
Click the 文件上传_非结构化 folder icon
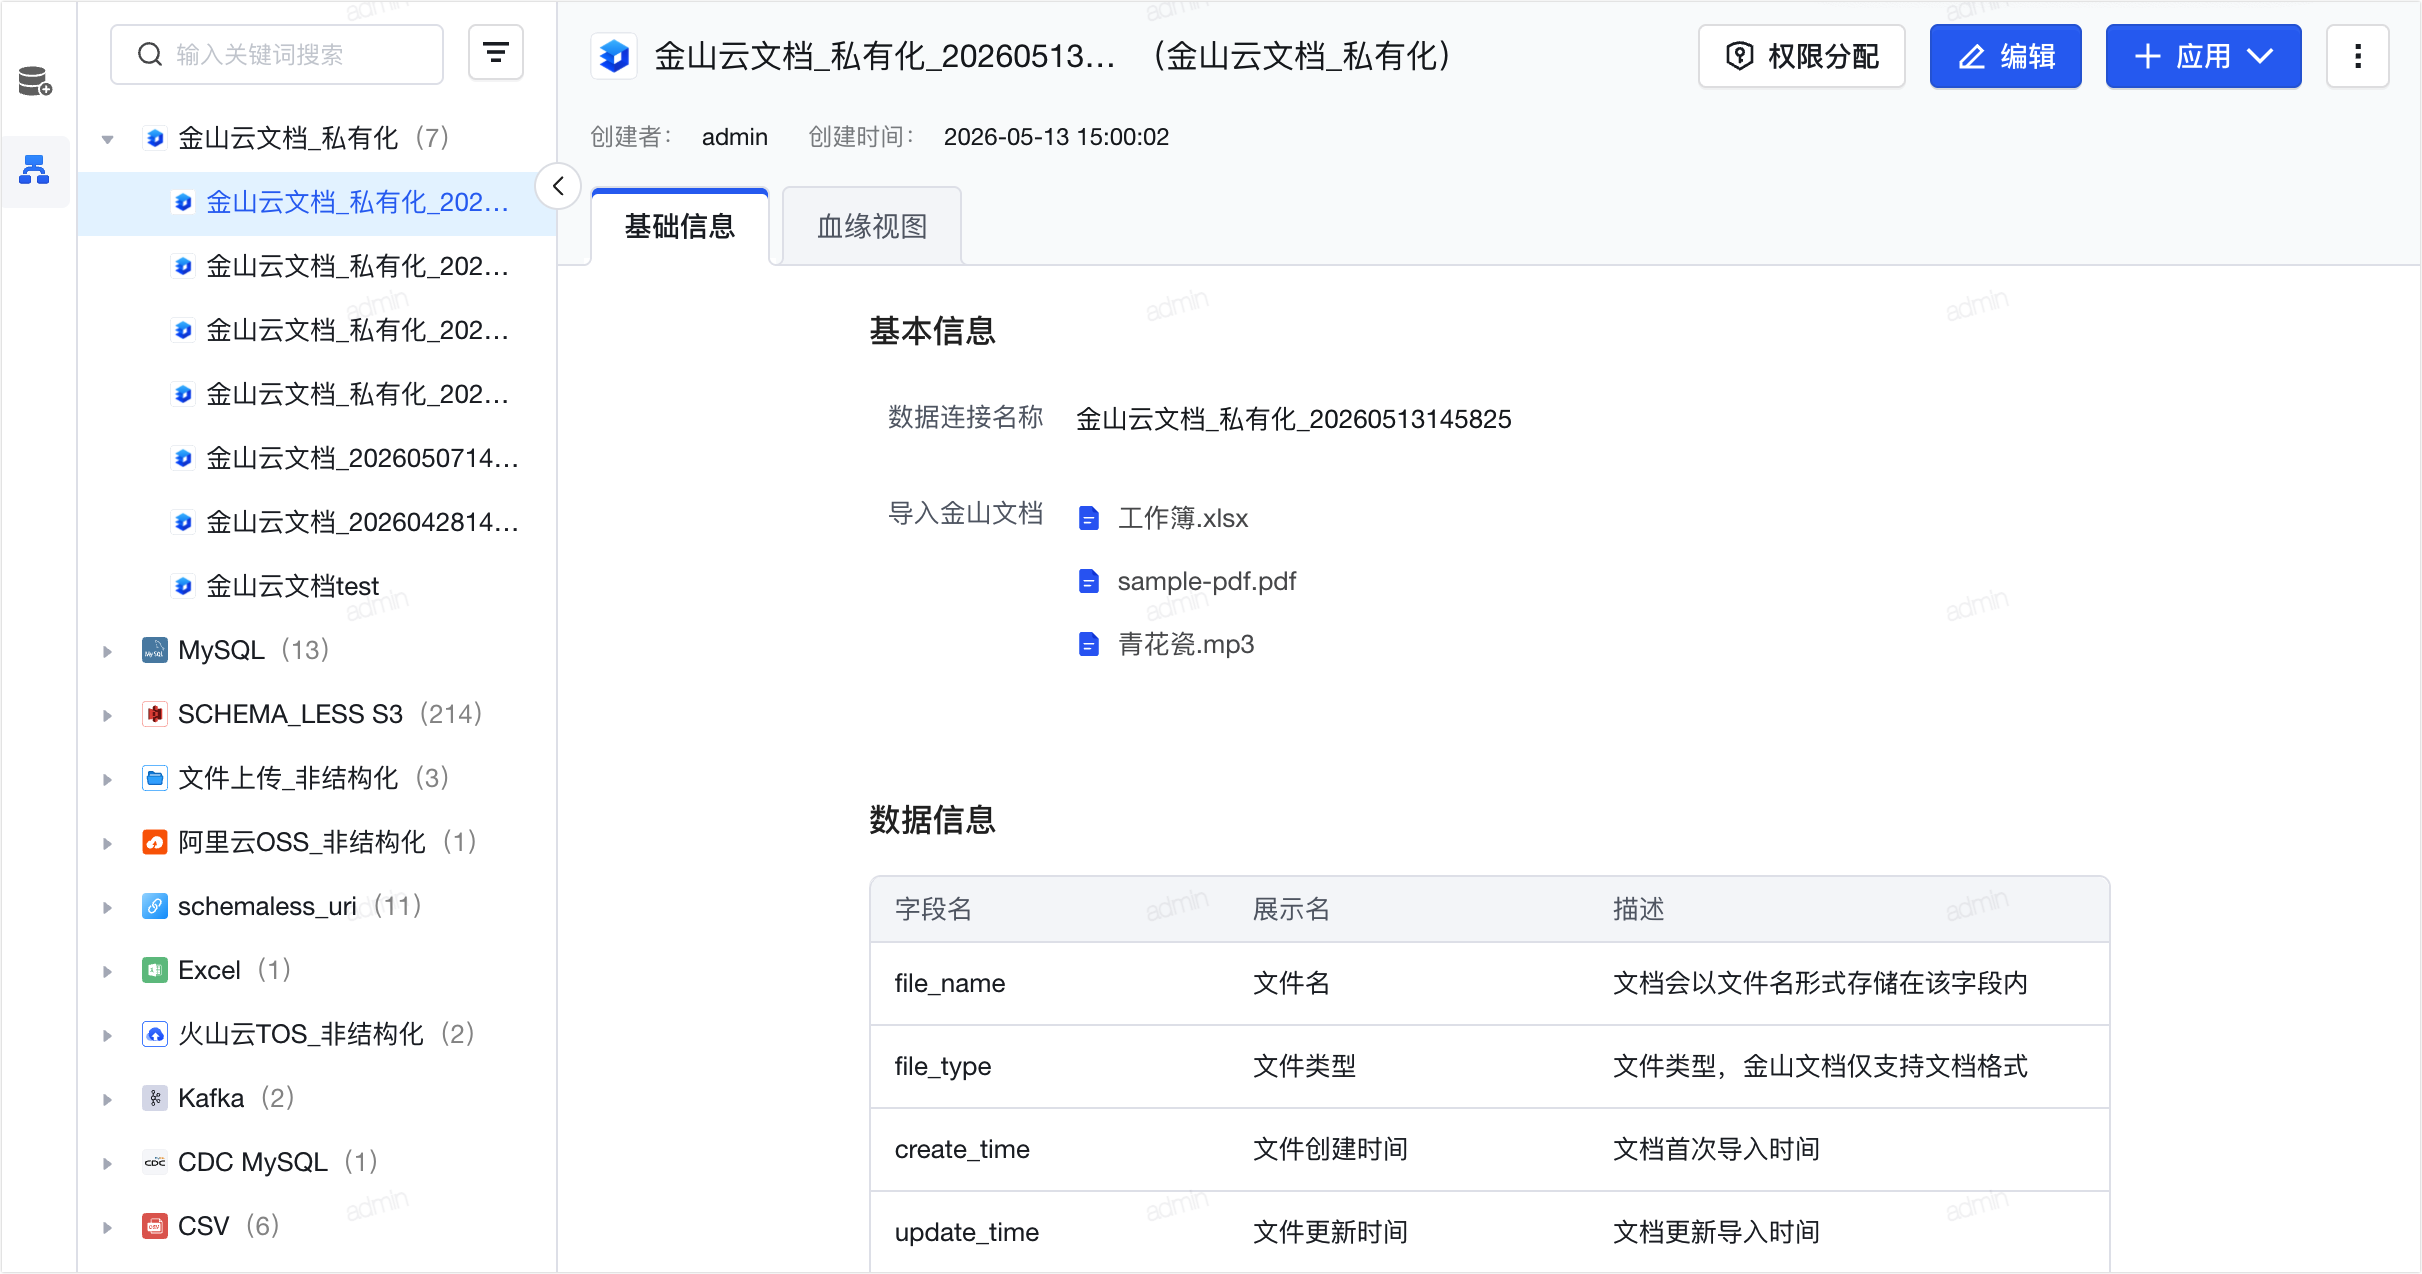pos(155,778)
